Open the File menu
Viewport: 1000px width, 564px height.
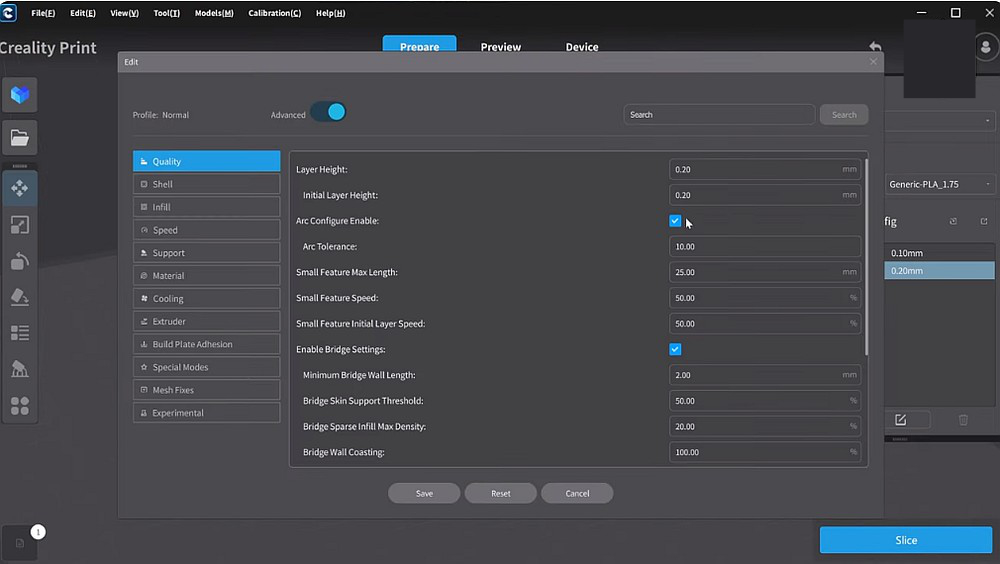pos(43,13)
